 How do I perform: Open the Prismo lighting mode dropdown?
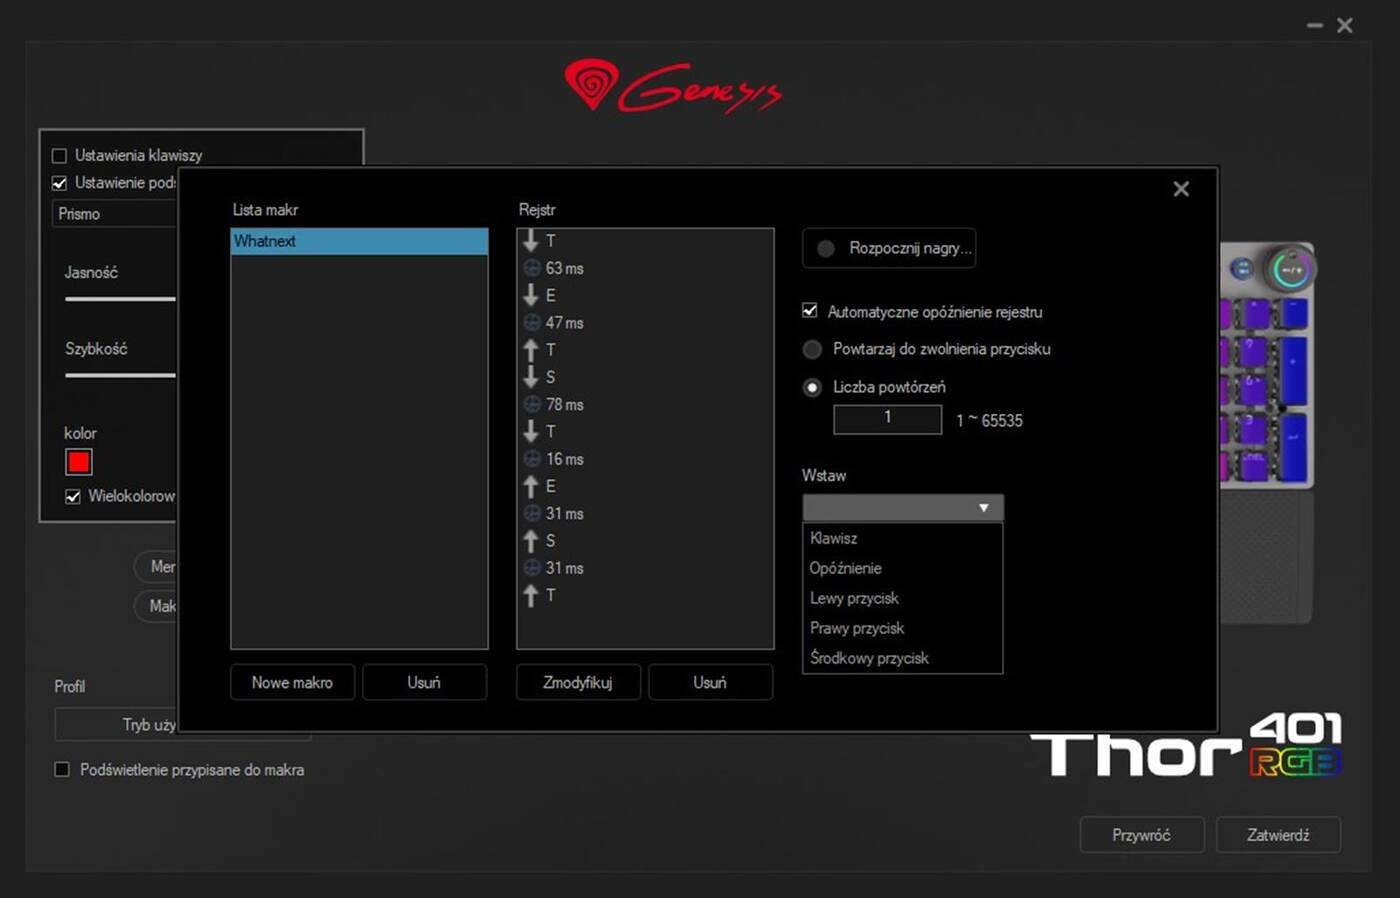point(115,214)
